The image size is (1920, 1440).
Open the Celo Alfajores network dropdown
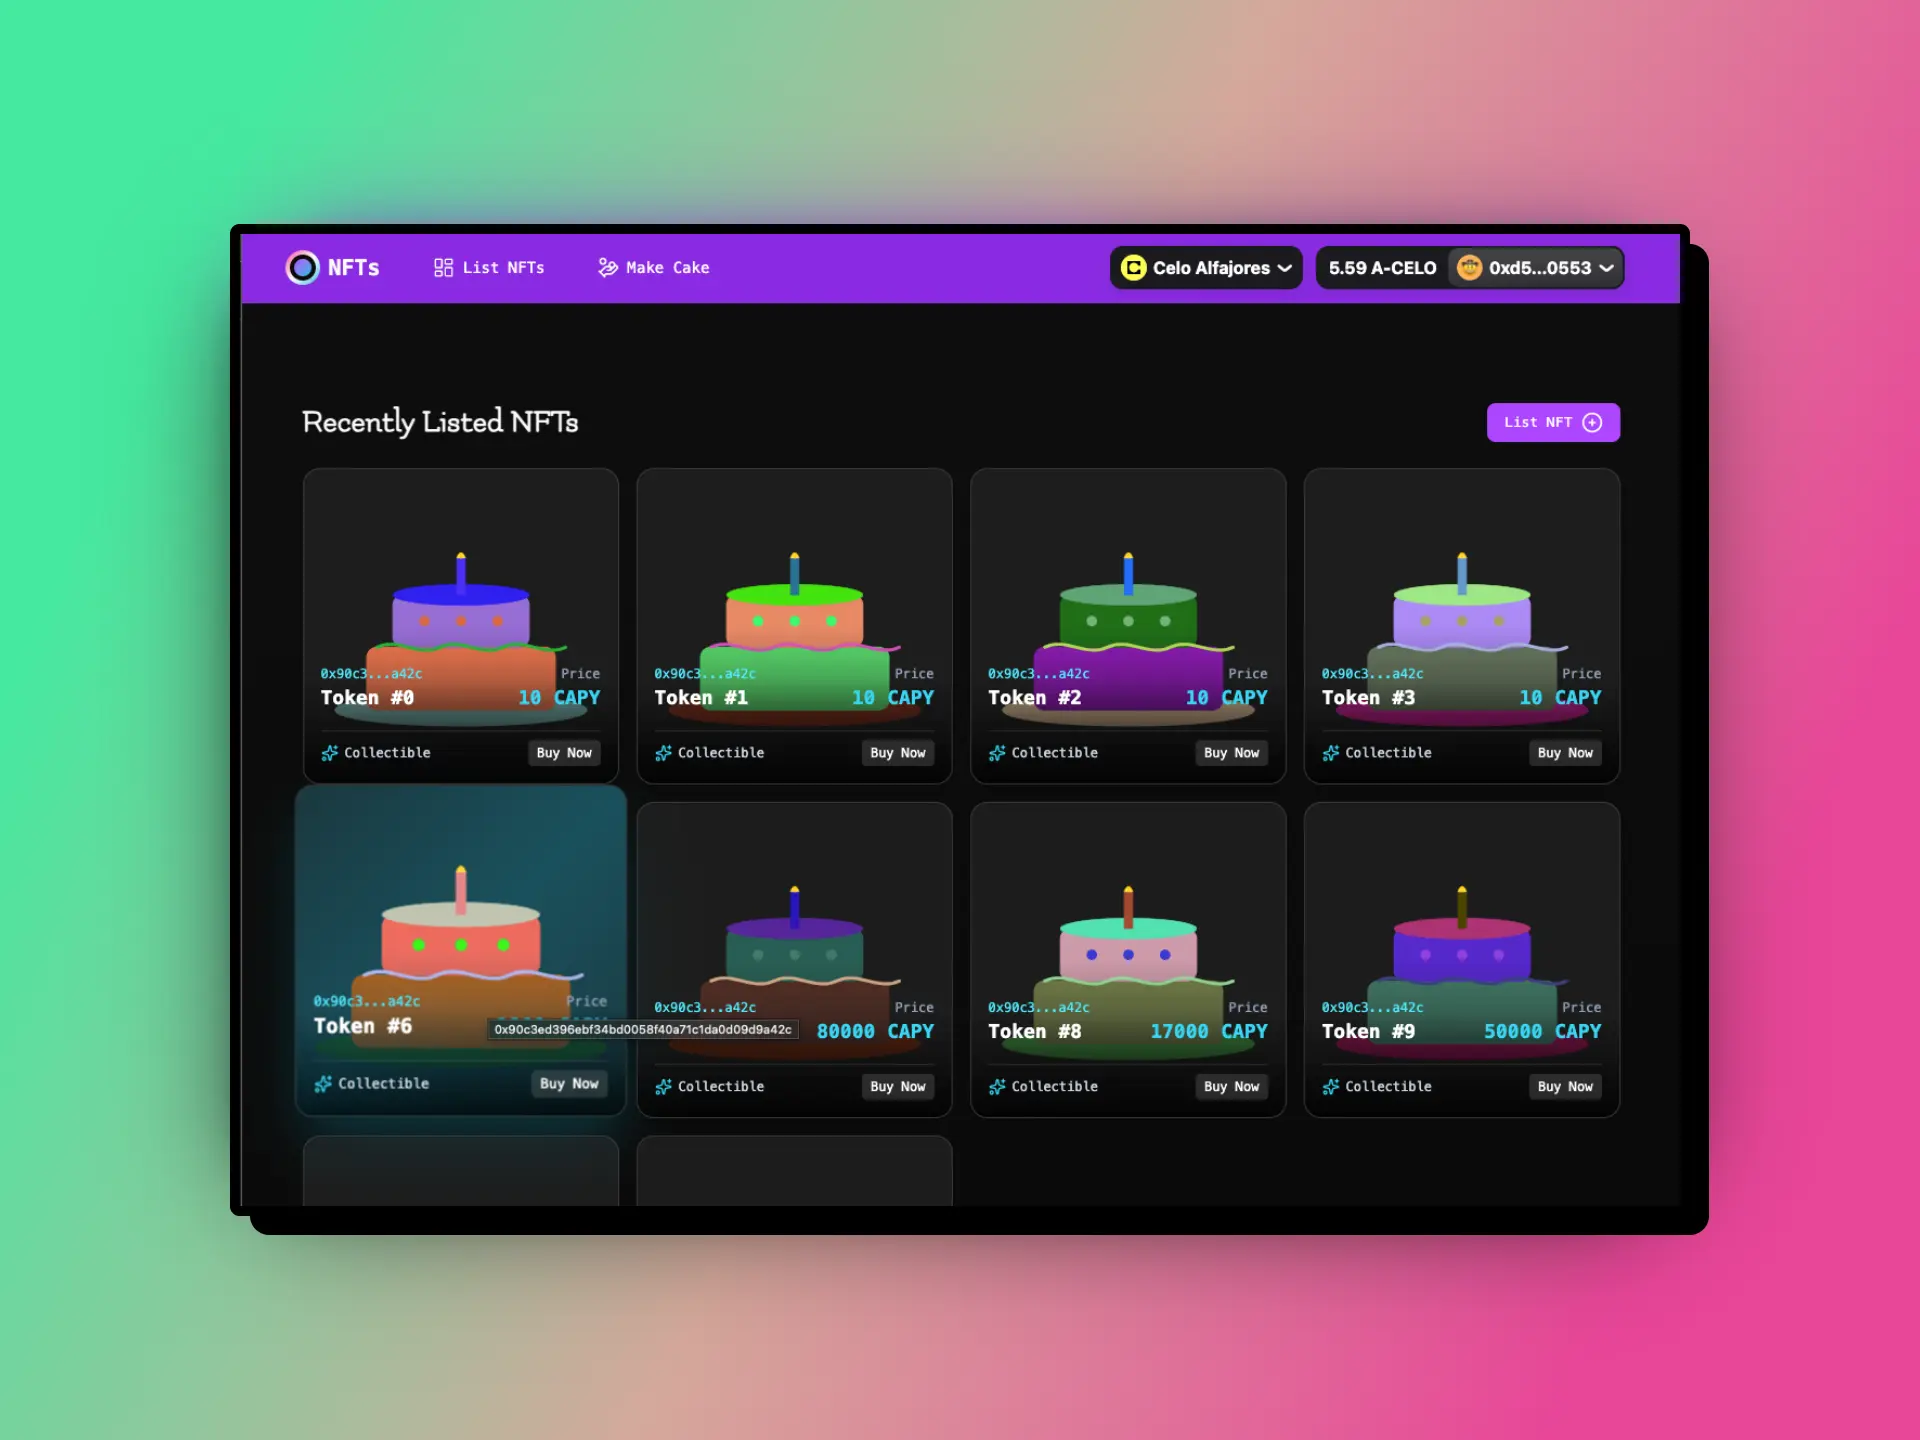coord(1205,267)
